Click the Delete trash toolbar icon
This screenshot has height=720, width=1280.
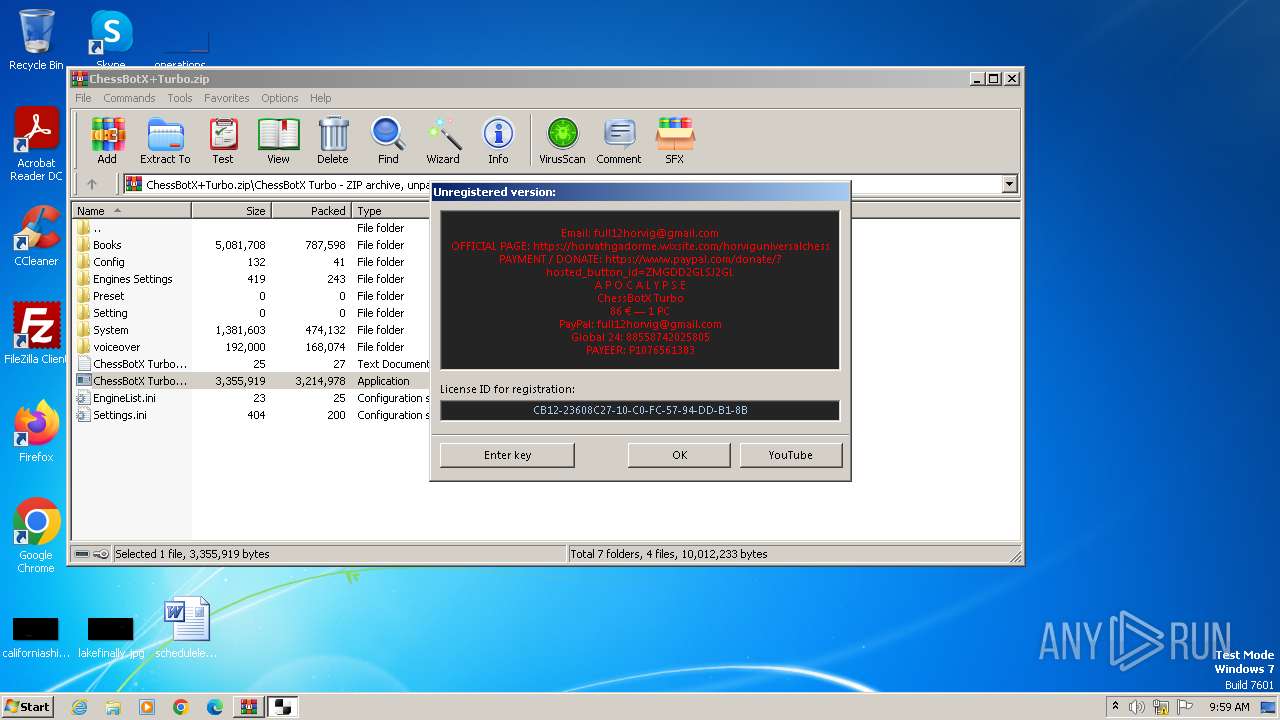pos(333,141)
